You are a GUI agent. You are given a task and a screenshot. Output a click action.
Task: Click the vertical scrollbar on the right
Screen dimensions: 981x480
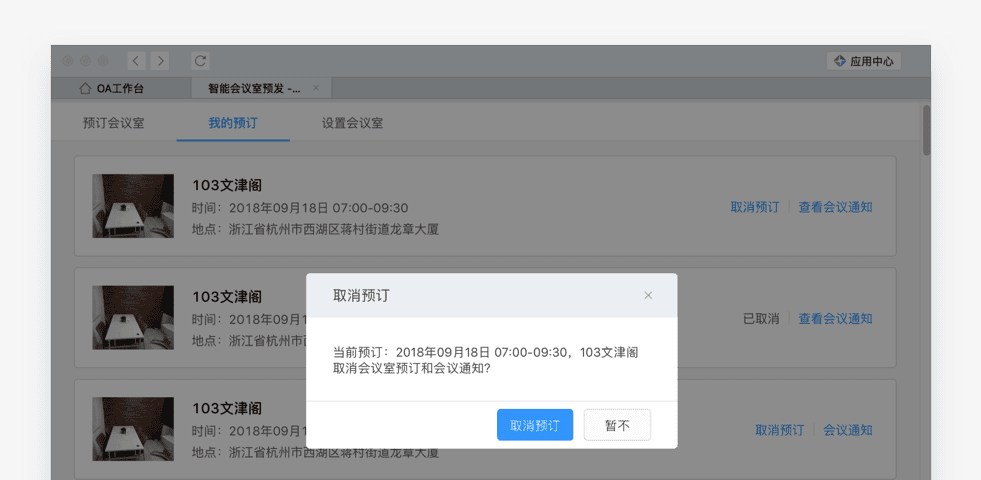(926, 130)
